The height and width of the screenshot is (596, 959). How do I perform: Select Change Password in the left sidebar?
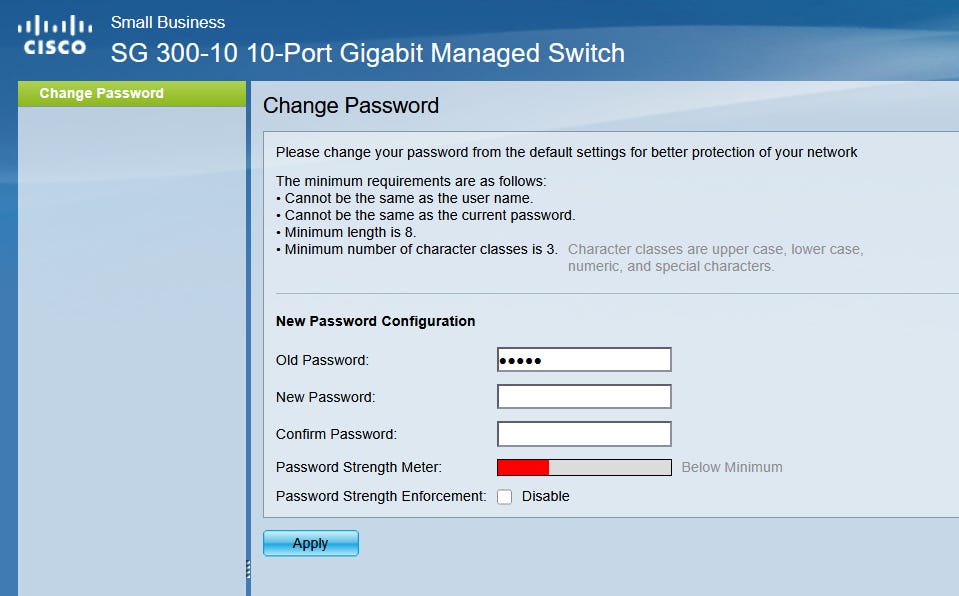click(x=101, y=93)
